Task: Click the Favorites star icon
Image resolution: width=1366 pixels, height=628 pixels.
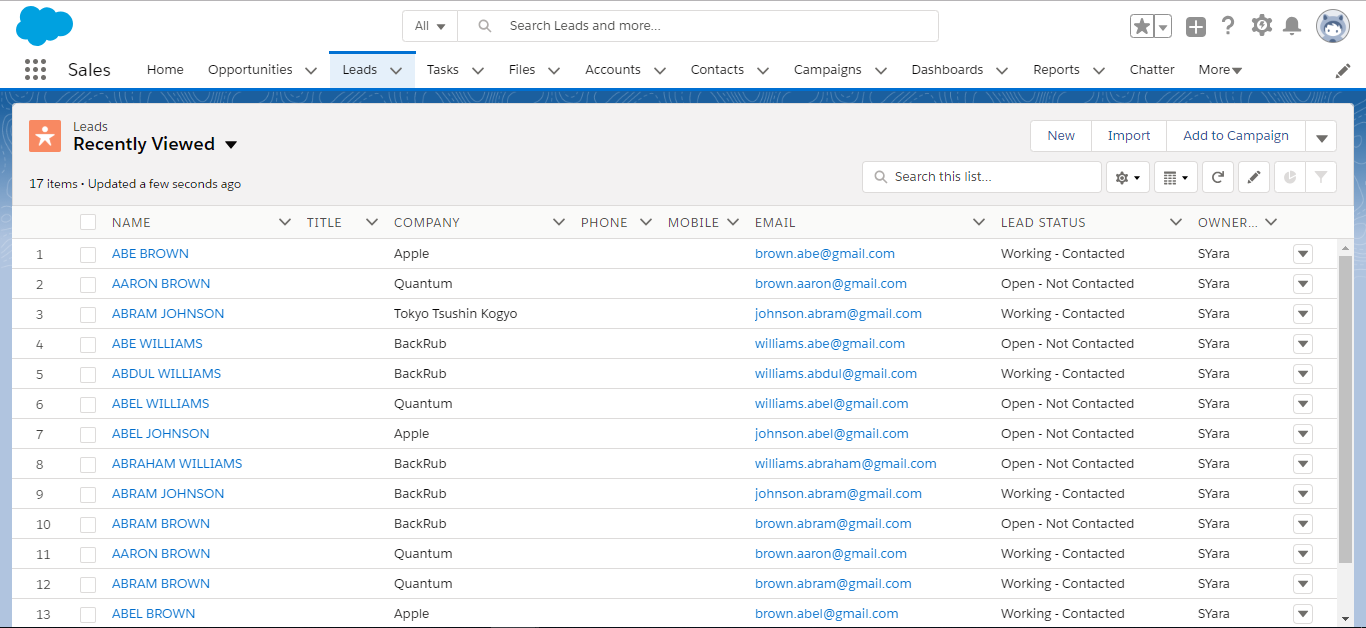Action: [1141, 27]
